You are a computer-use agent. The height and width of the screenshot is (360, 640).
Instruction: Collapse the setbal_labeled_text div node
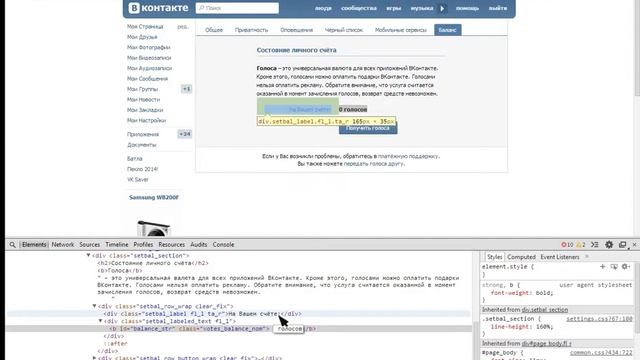point(100,321)
